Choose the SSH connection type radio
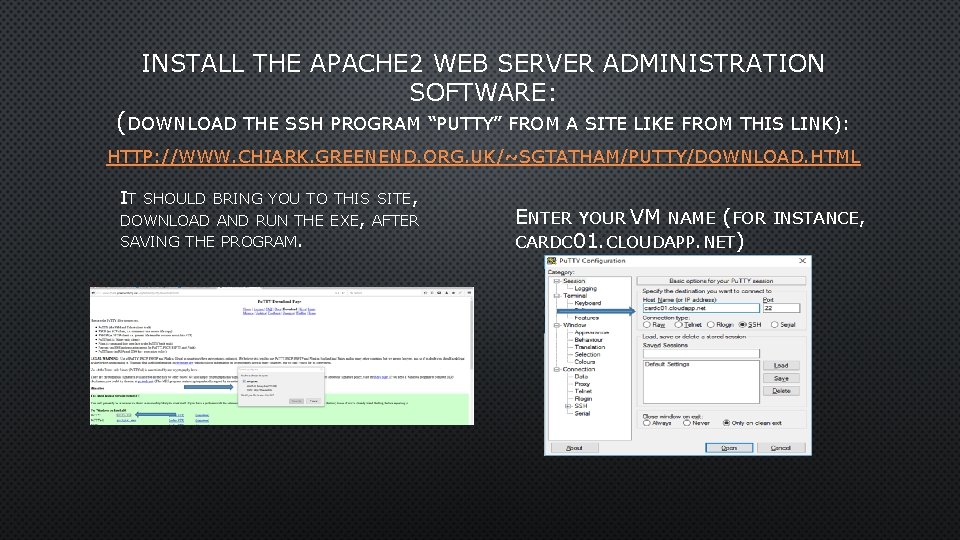Image resolution: width=960 pixels, height=540 pixels. tap(743, 324)
